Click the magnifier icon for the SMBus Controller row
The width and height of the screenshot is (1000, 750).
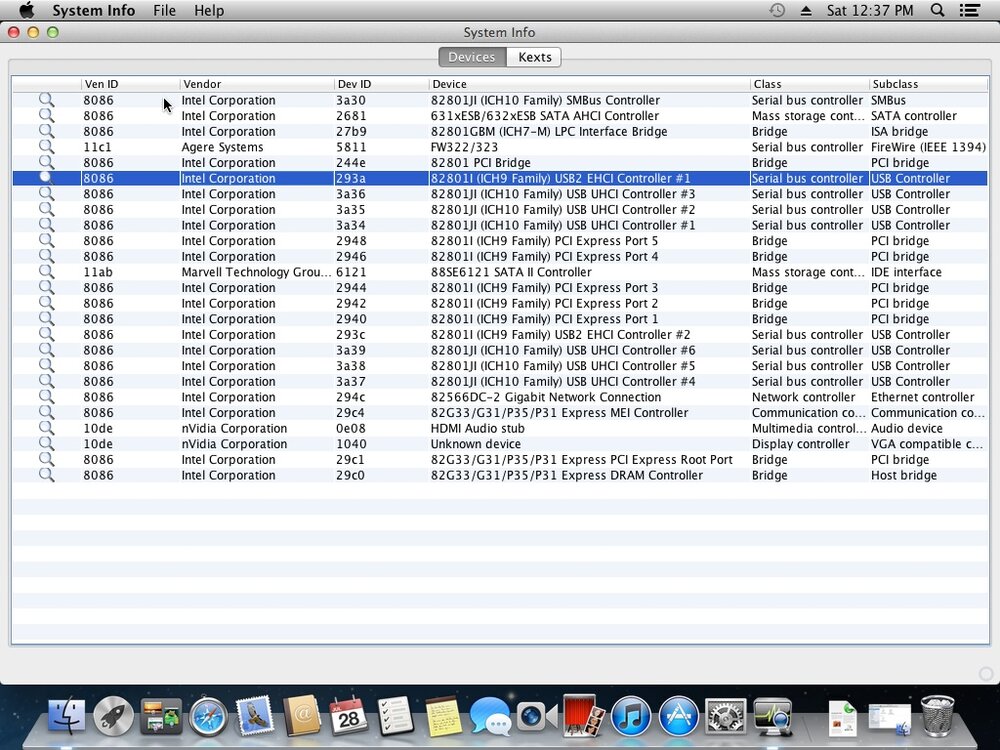[x=46, y=100]
